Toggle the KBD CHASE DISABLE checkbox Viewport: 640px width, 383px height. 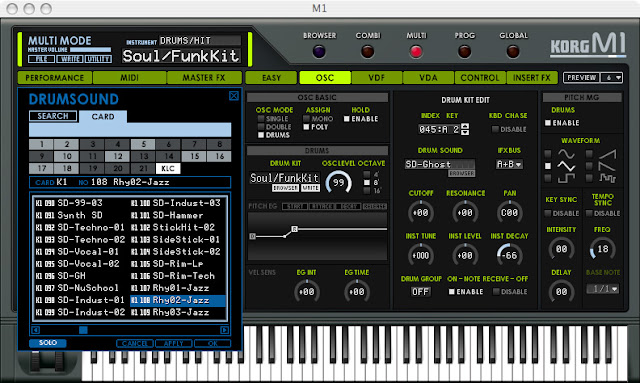495,129
